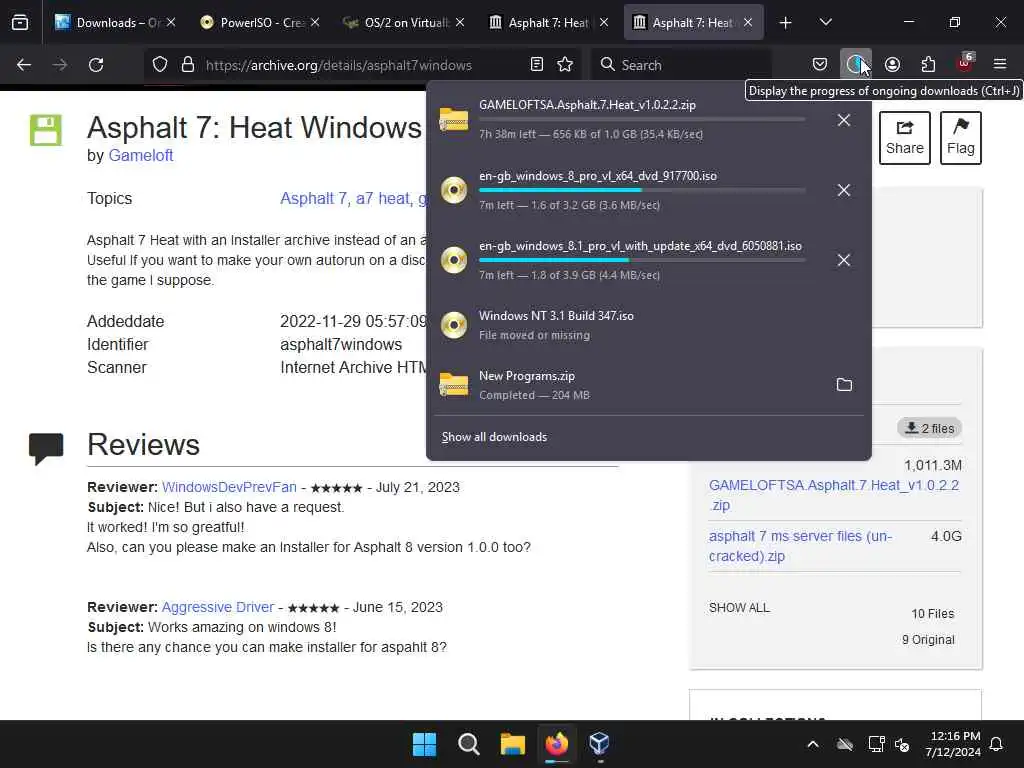1024x768 pixels.
Task: Close the PowerISO tab
Action: (315, 23)
